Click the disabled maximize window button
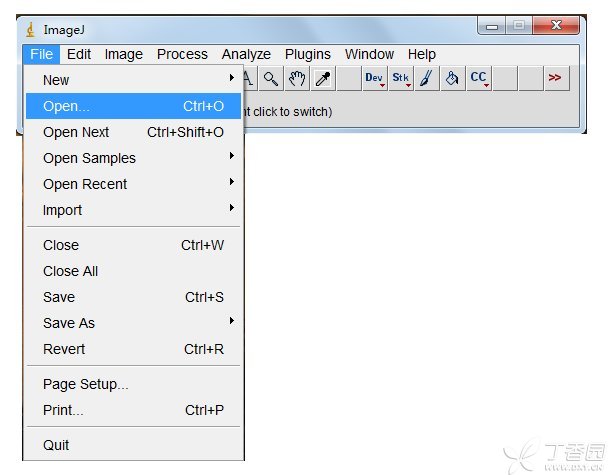Screen dimensions: 608x475 519,26
